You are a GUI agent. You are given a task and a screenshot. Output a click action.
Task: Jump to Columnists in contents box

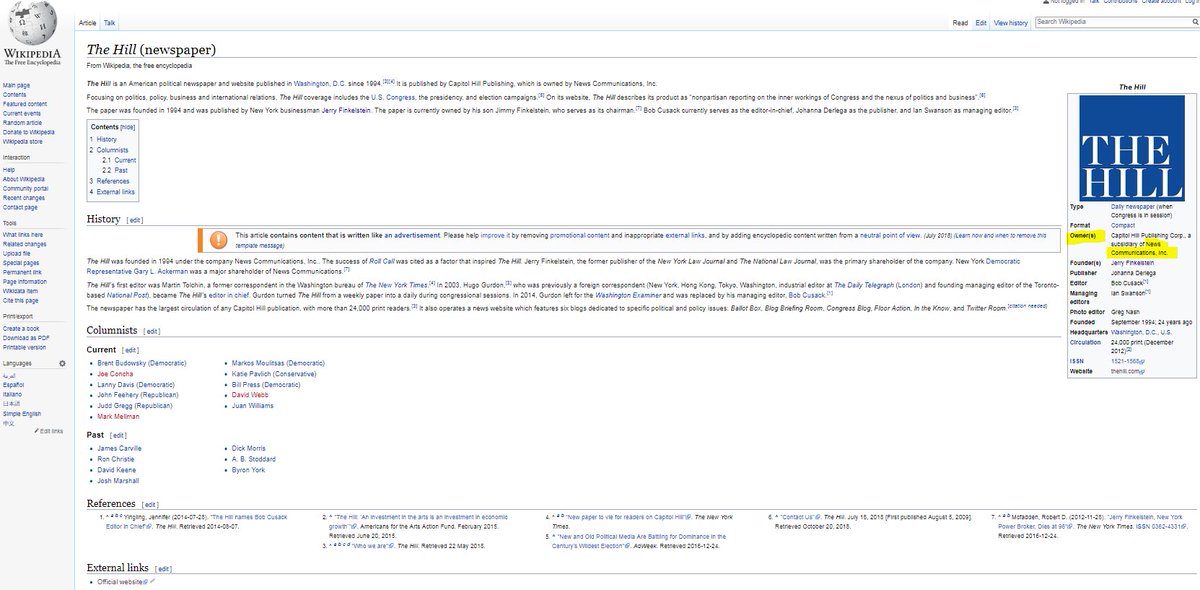110,150
